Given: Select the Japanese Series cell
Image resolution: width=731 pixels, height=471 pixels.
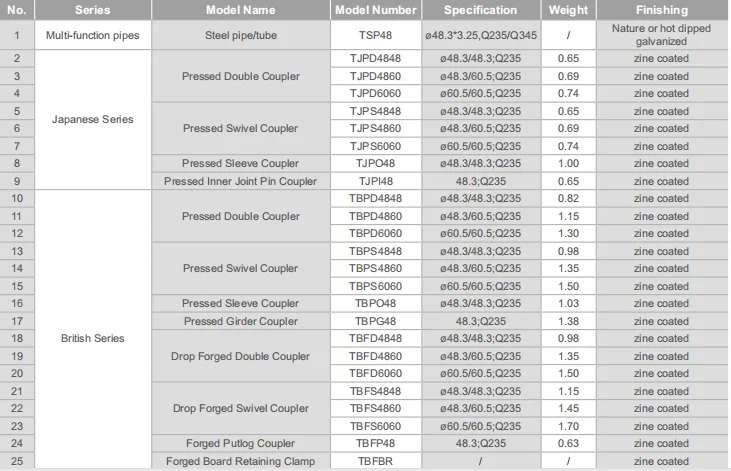Looking at the screenshot, I should pyautogui.click(x=92, y=120).
